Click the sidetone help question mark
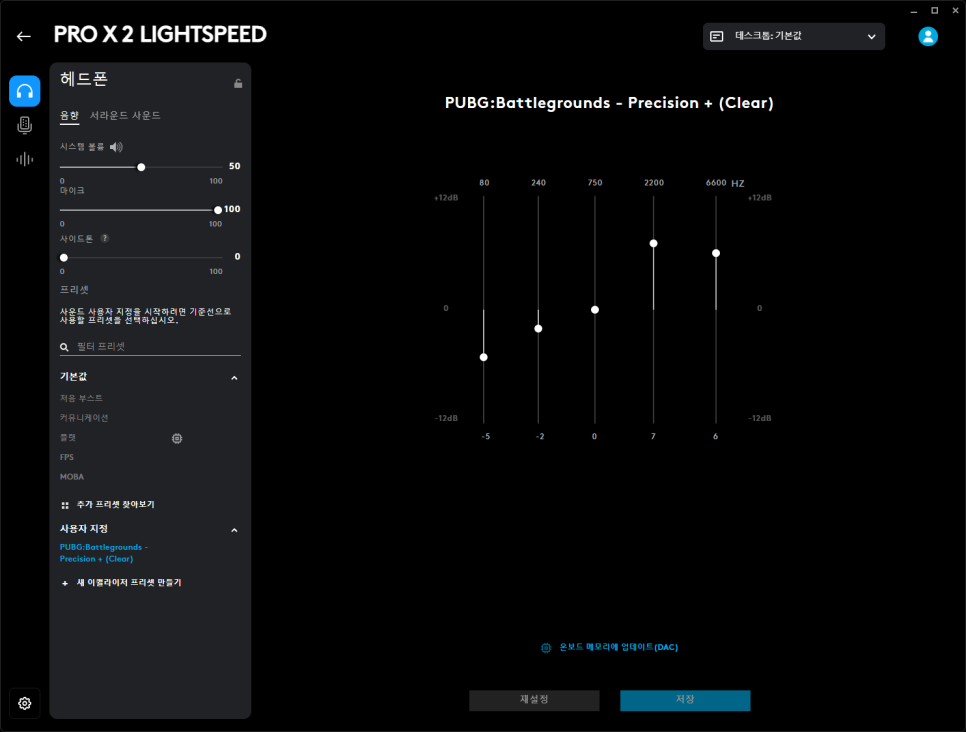The height and width of the screenshot is (732, 966). click(x=105, y=238)
